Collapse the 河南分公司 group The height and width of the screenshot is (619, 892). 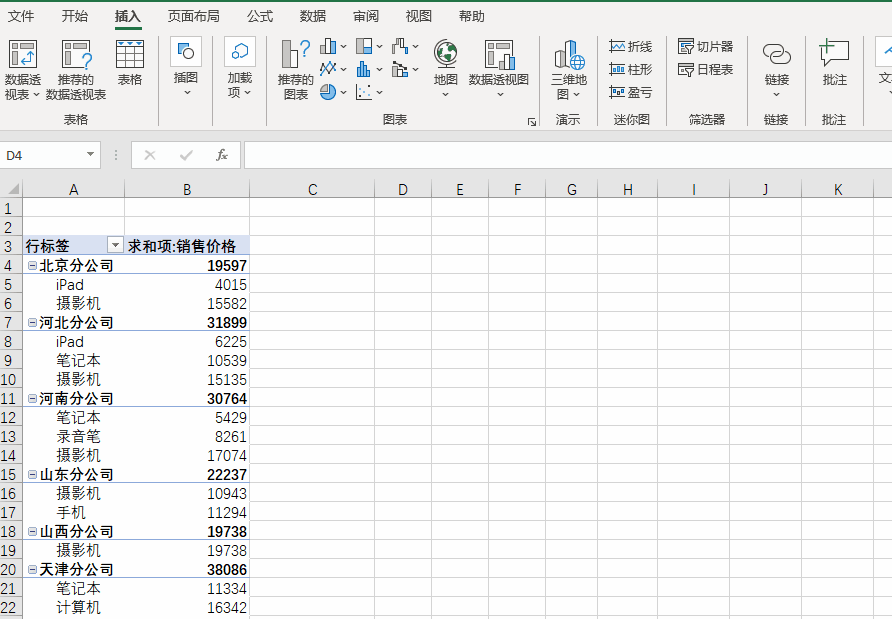tap(32, 398)
